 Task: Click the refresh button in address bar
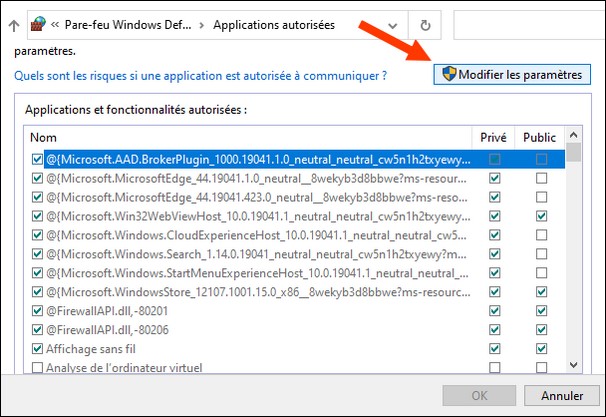coord(427,25)
